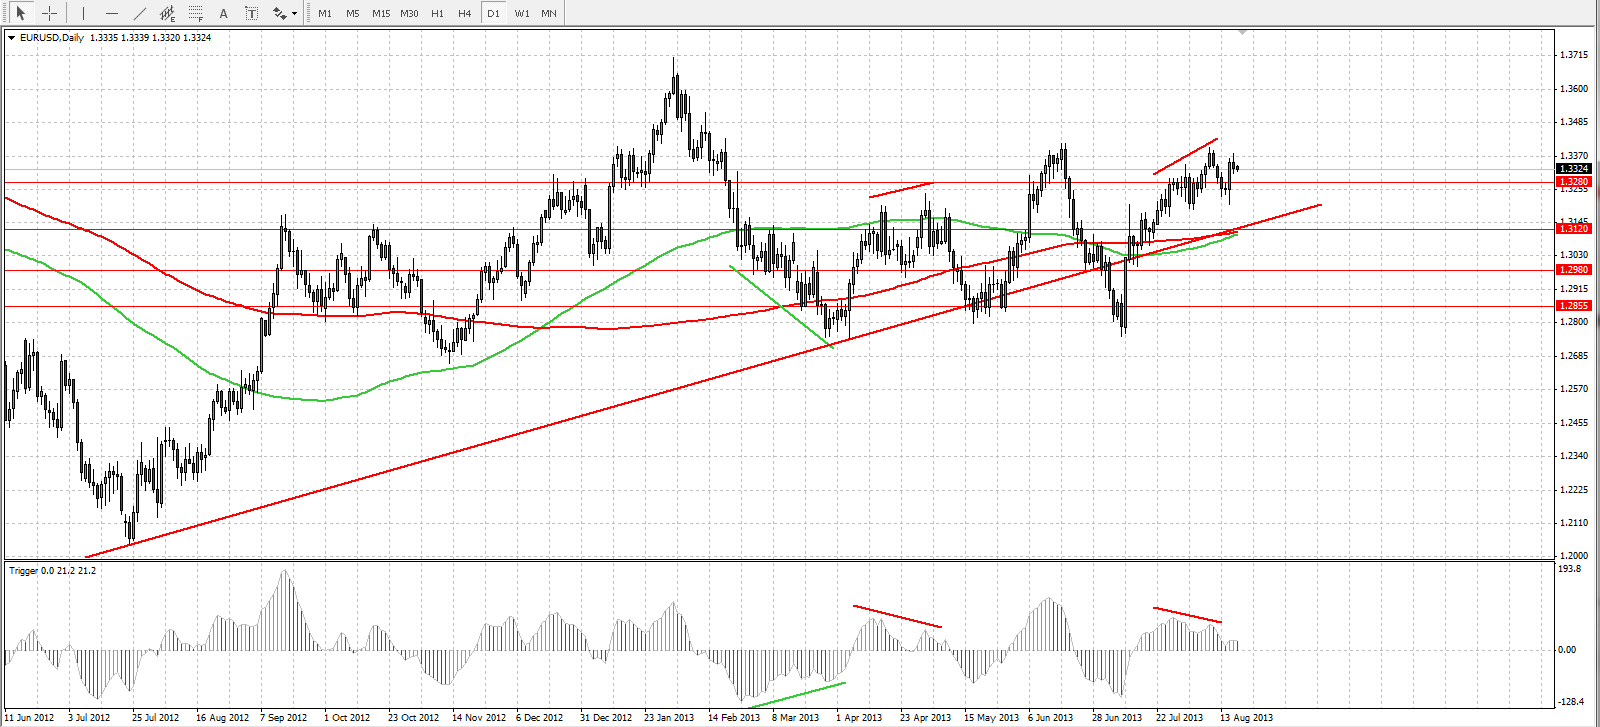Click the 1.3485 price axis label

pos(1574,122)
